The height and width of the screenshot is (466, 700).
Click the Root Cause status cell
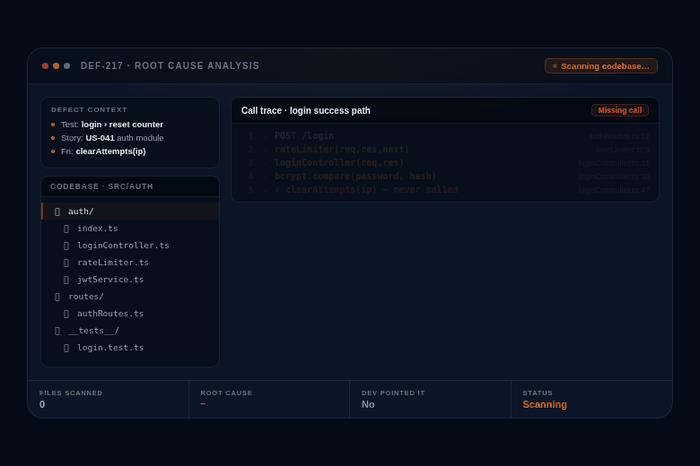(x=268, y=399)
